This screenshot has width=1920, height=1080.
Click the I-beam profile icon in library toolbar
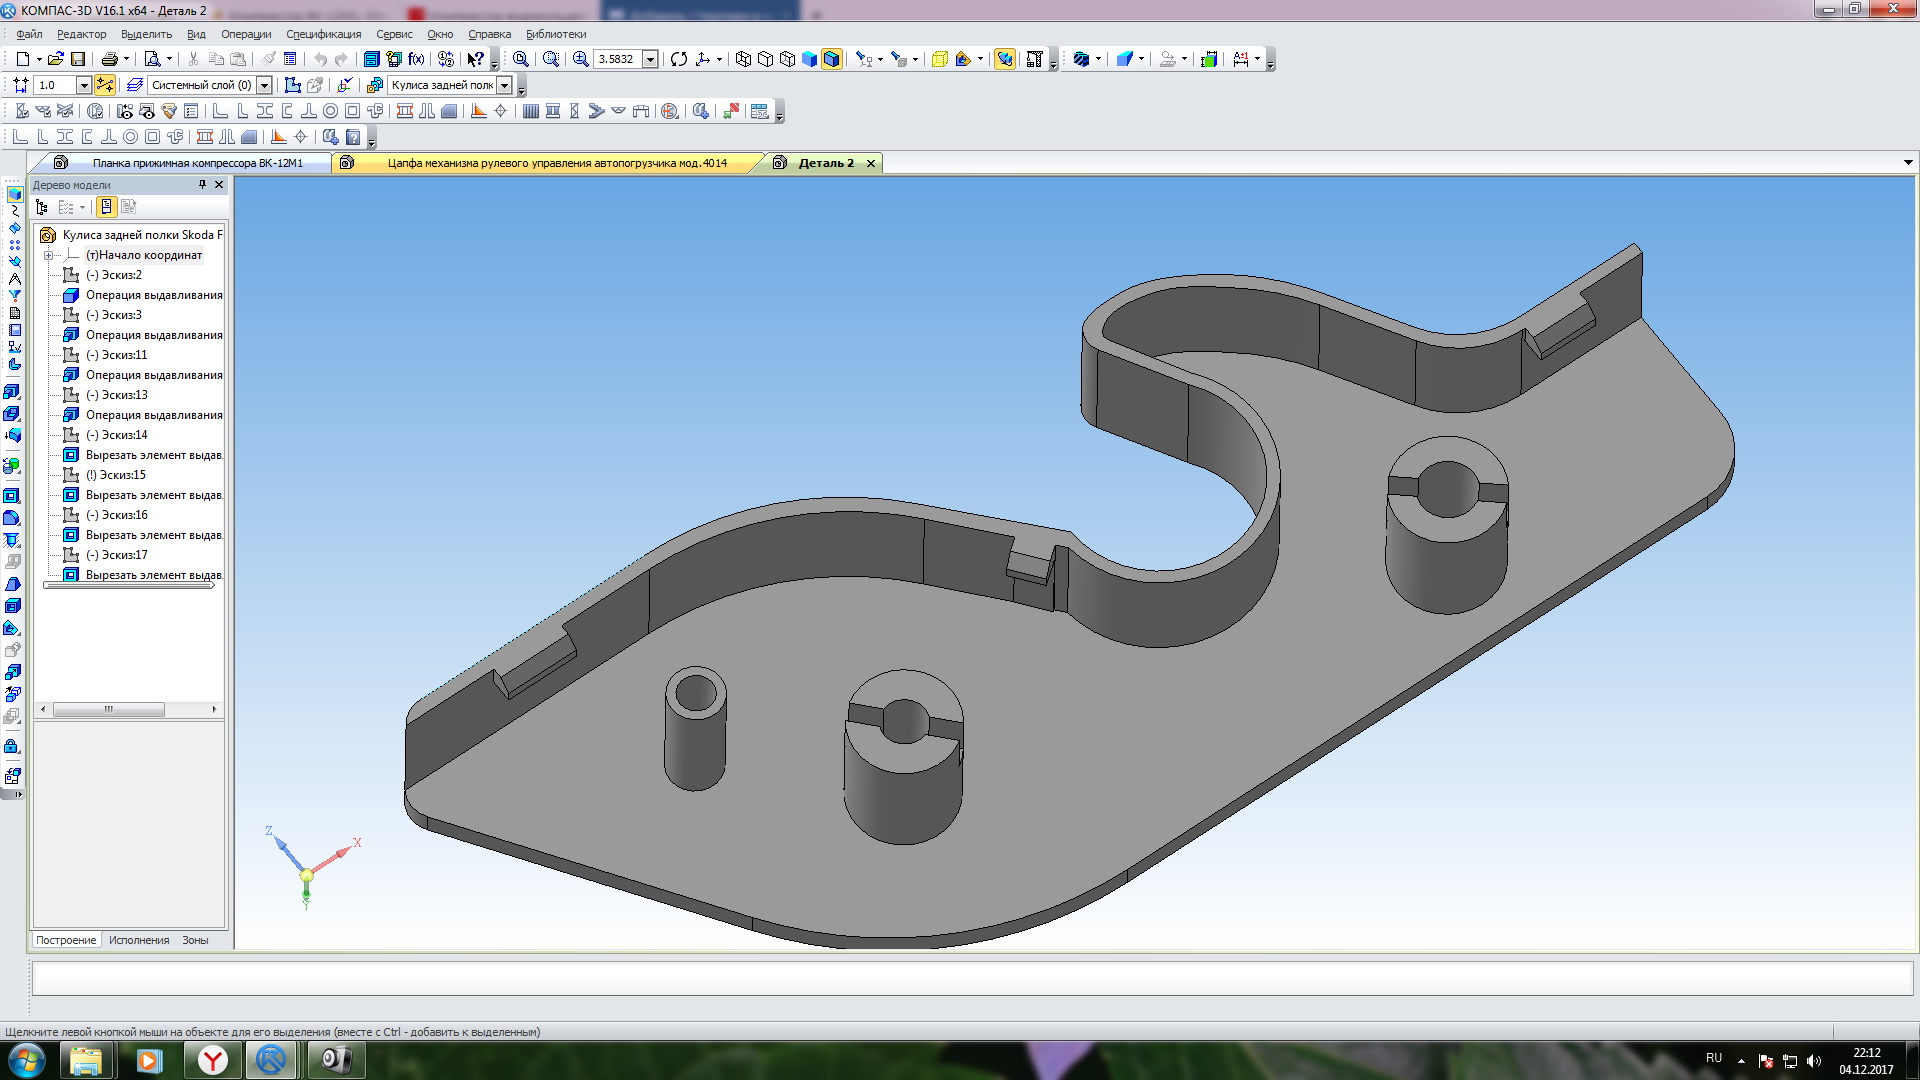(x=64, y=137)
